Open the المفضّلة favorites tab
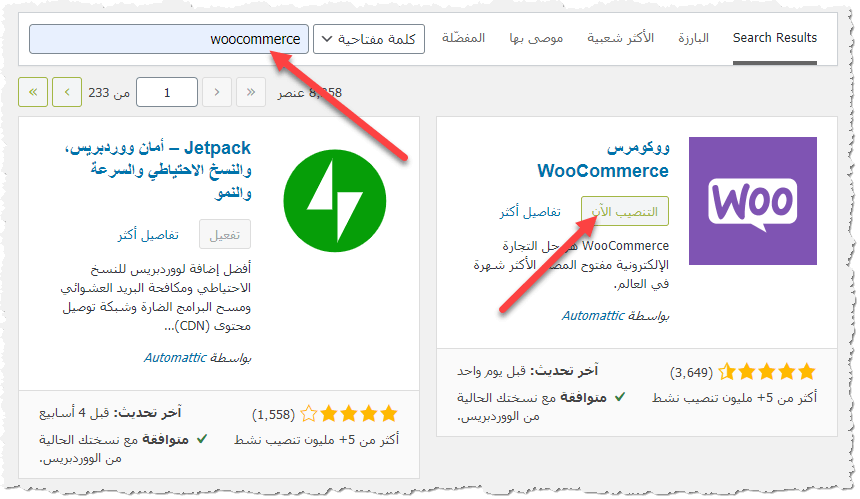The width and height of the screenshot is (860, 499). [x=463, y=38]
